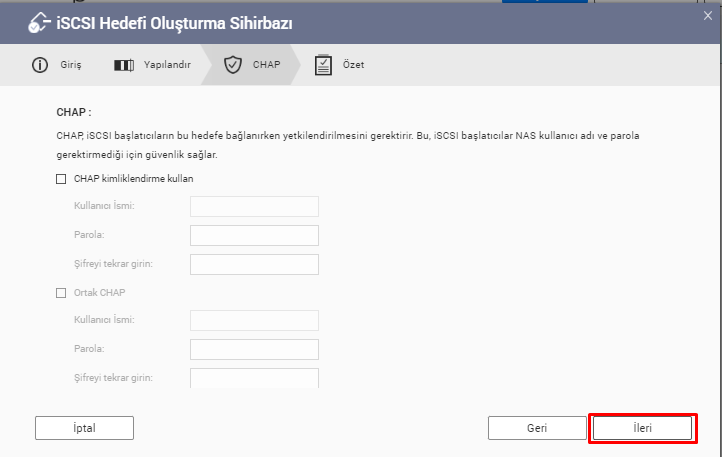Enable the Ortak CHAP checkbox

[x=61, y=293]
